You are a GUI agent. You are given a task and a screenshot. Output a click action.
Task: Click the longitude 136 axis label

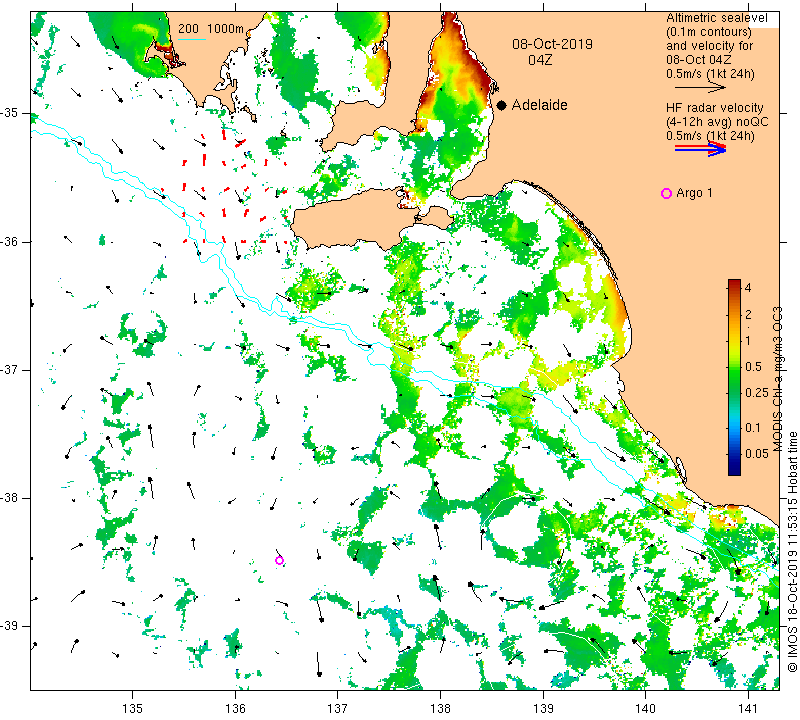pyautogui.click(x=235, y=709)
